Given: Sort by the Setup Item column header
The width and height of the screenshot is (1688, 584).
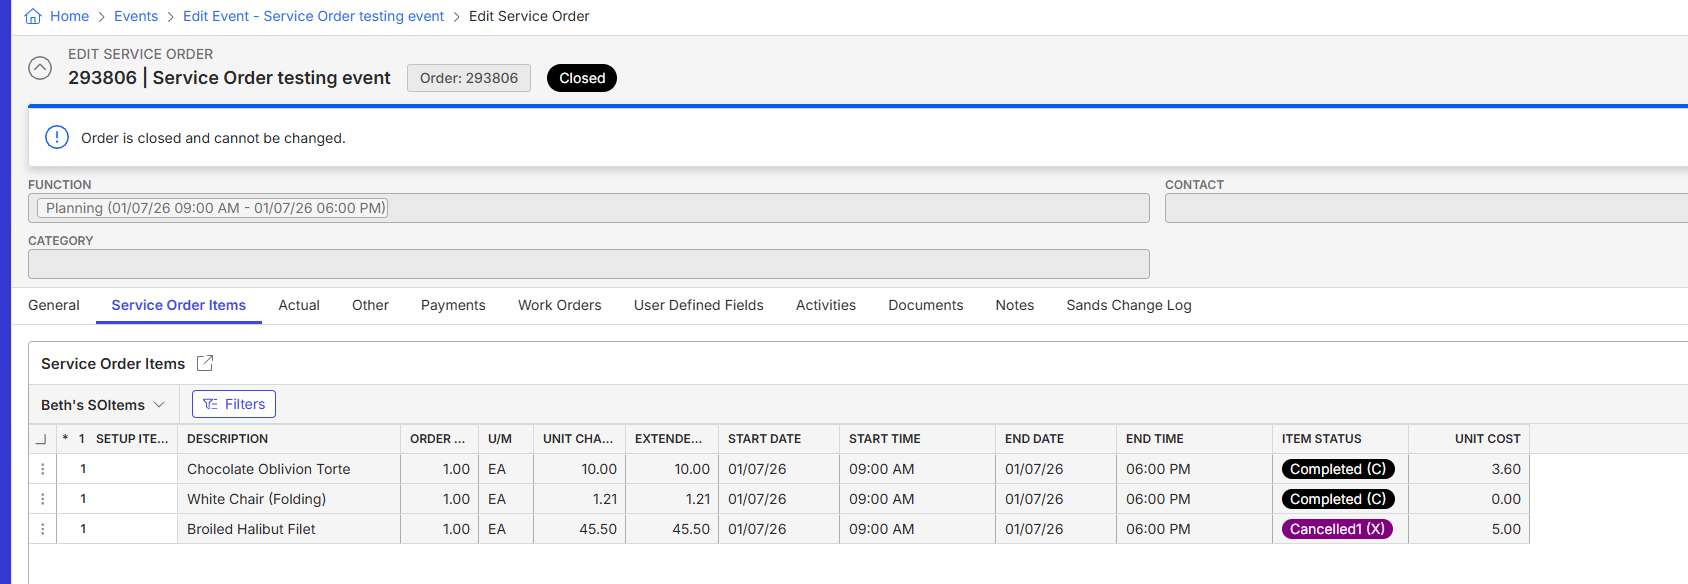Looking at the screenshot, I should click(x=132, y=439).
